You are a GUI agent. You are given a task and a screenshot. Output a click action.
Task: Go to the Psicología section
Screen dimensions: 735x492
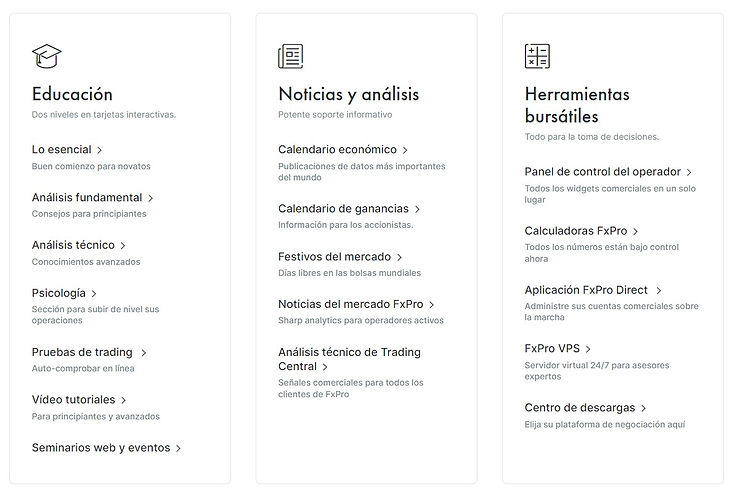pyautogui.click(x=59, y=294)
